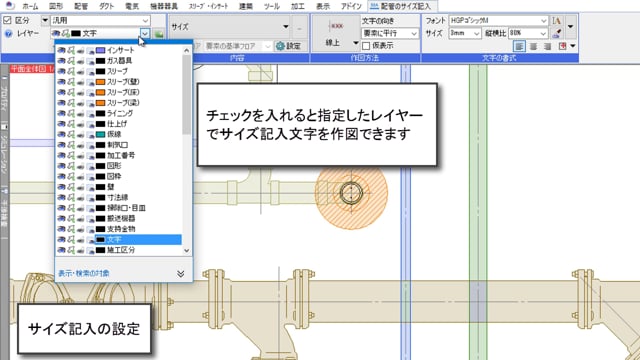Viewport: 640px width, 360px height.
Task: Open the 建築 ribbon tab
Action: coord(246,6)
